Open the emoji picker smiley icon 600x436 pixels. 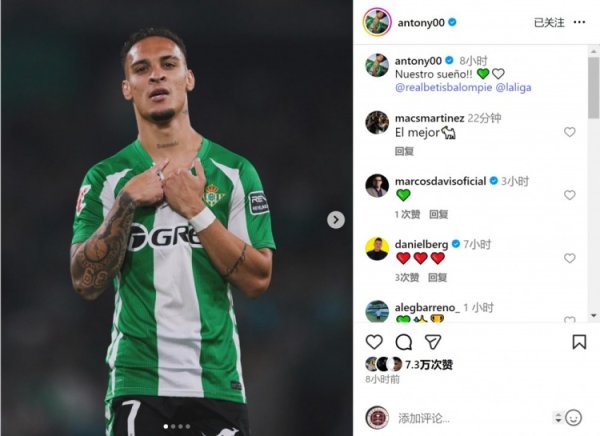point(573,418)
